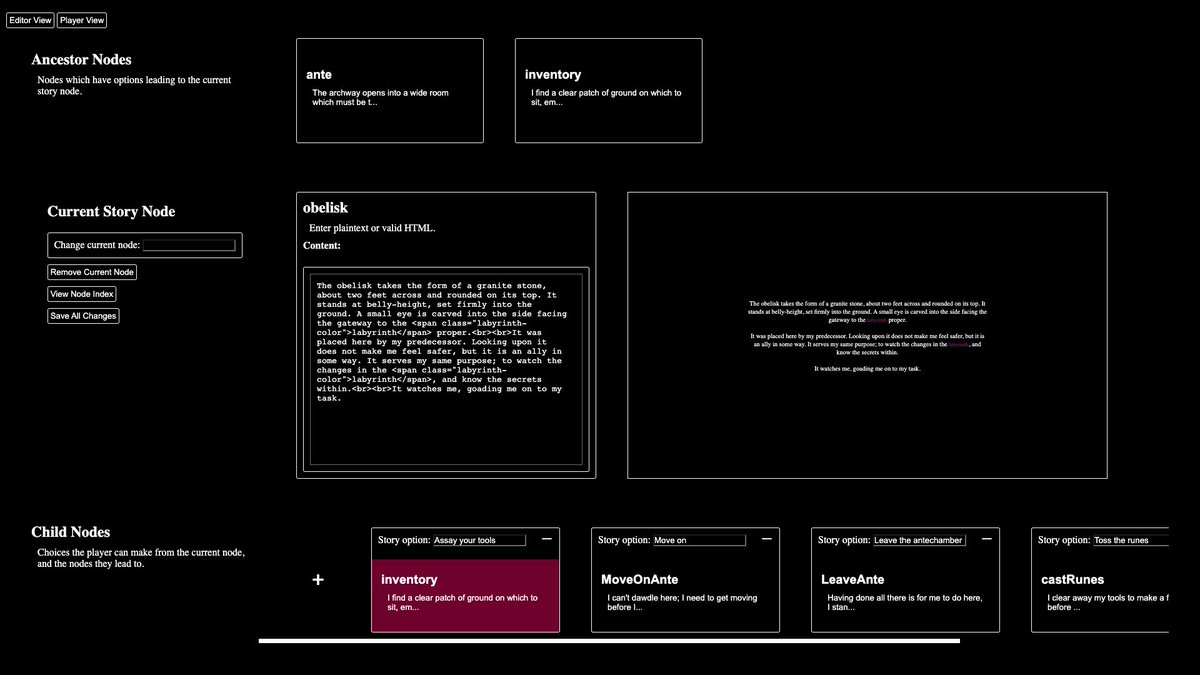This screenshot has height=675, width=1200.
Task: Open the 'inventory' ancestor node
Action: coord(608,90)
